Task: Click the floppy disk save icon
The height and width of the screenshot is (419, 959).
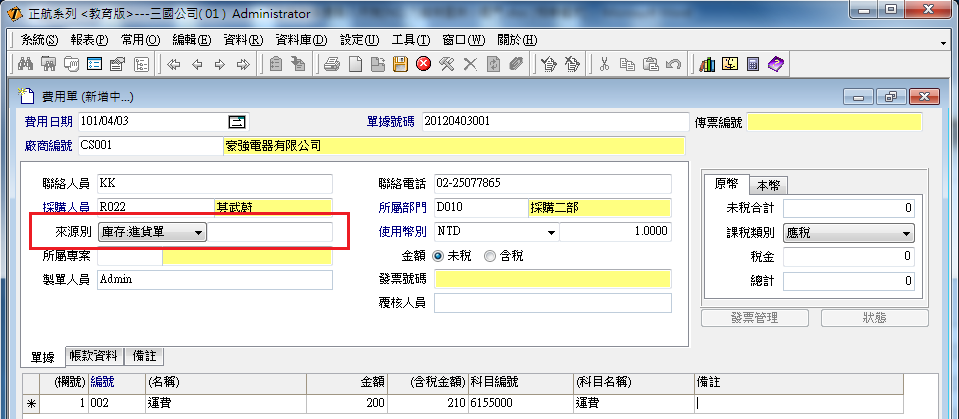Action: click(x=399, y=65)
